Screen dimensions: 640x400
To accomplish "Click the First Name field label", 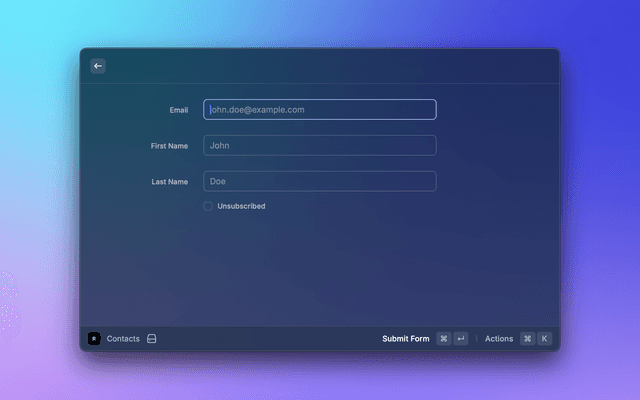I will click(x=169, y=146).
